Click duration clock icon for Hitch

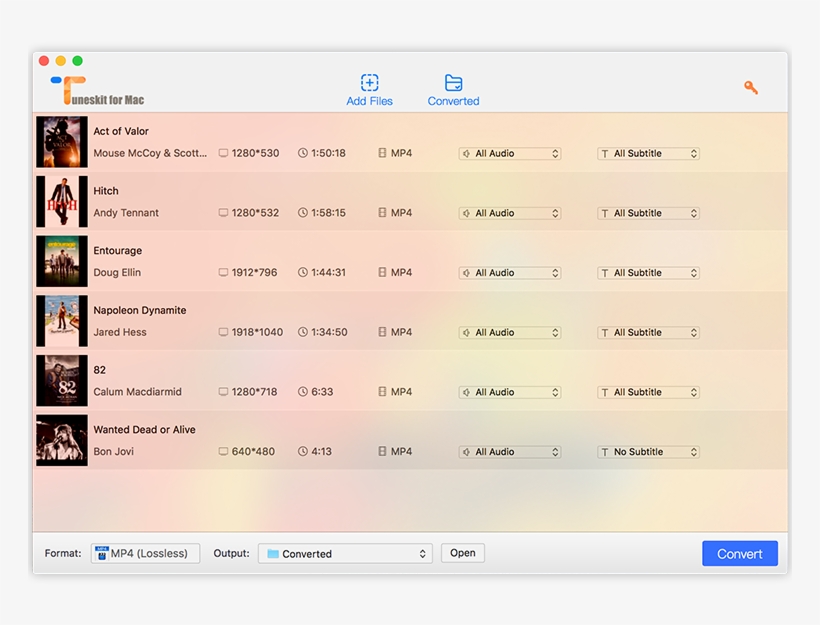[303, 213]
